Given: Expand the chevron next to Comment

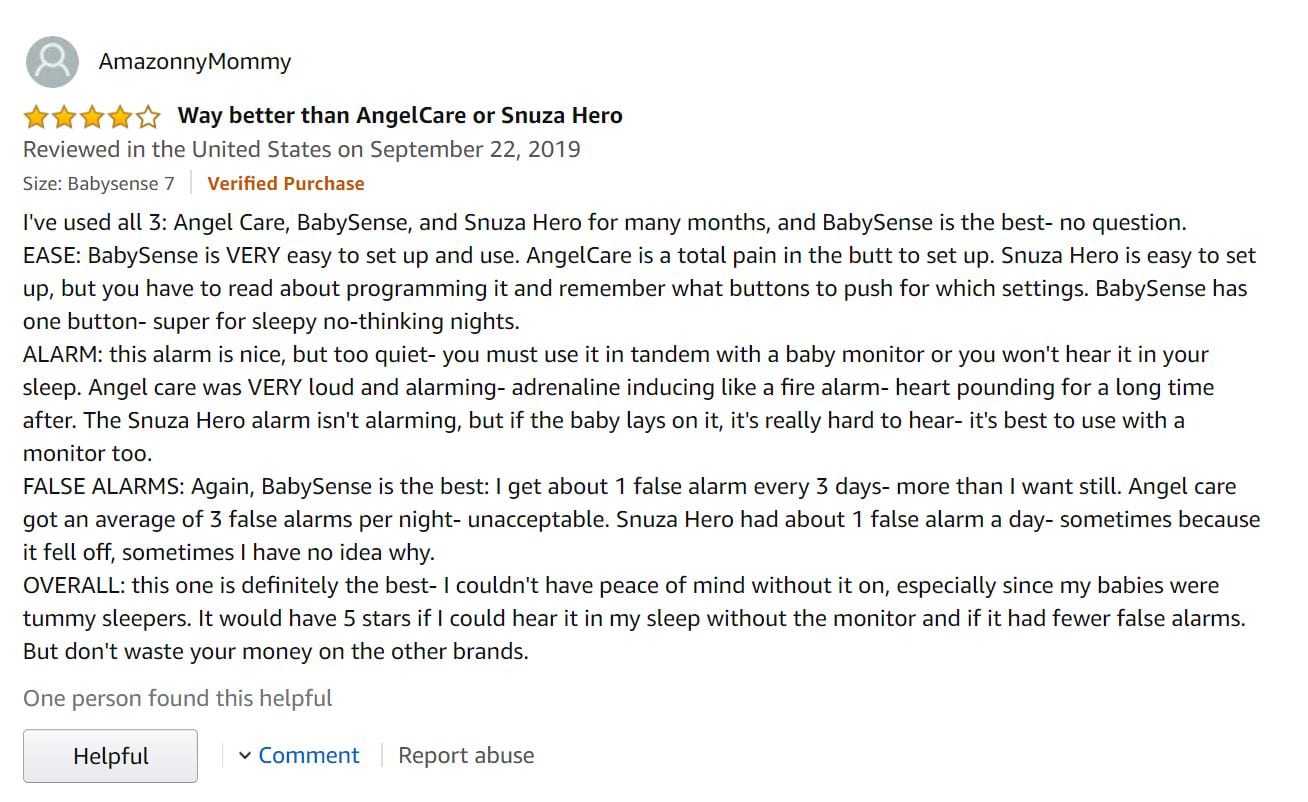Looking at the screenshot, I should click(245, 755).
